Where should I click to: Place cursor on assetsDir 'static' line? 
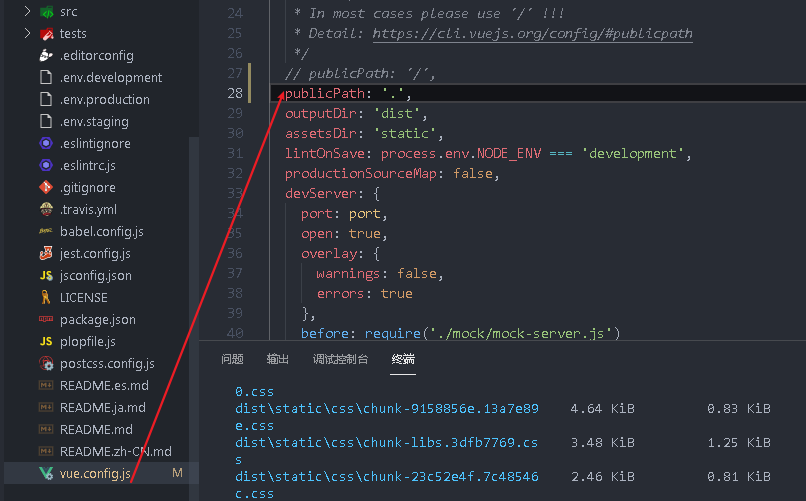point(364,134)
